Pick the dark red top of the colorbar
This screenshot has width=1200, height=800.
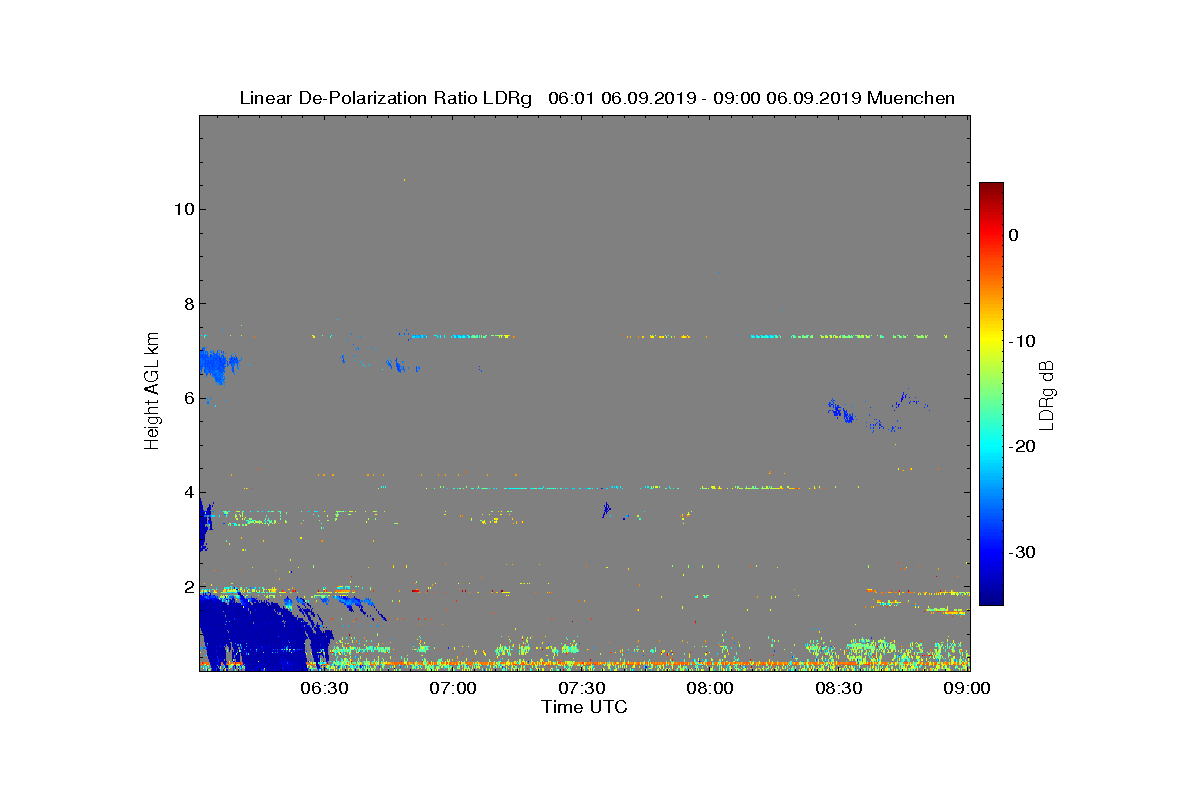tap(991, 188)
